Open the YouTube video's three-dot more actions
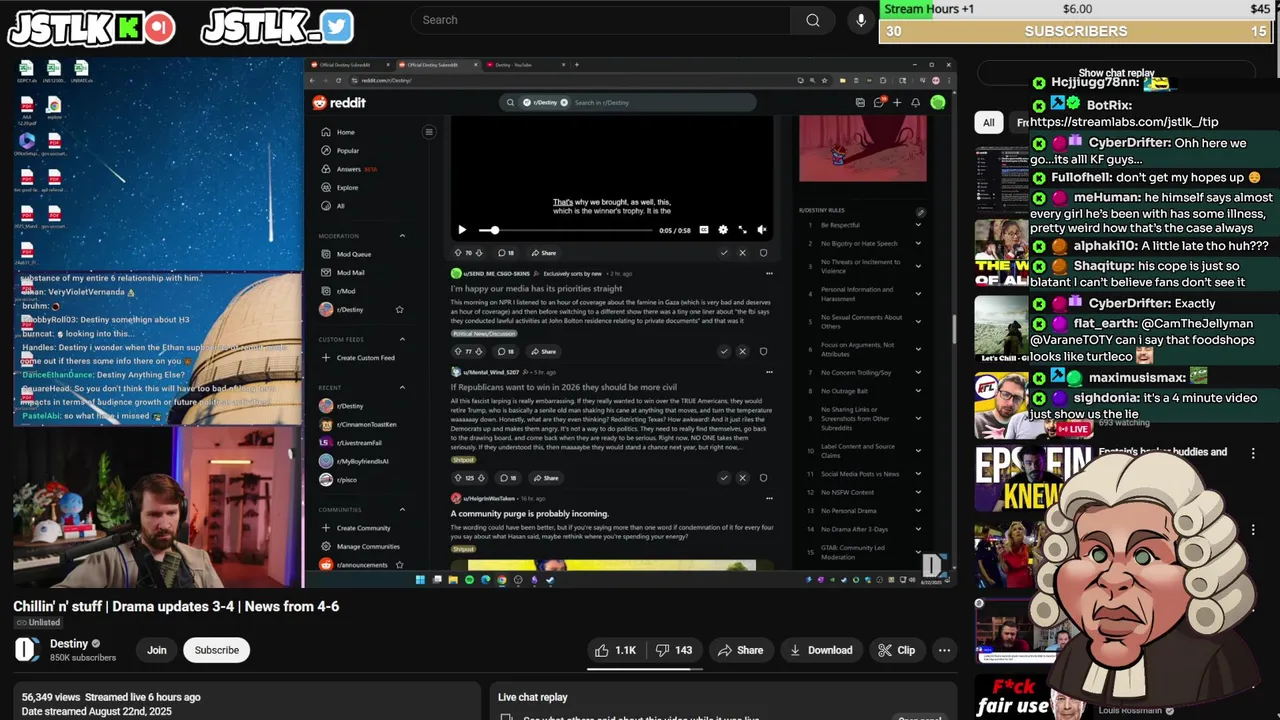The width and height of the screenshot is (1280, 720). click(944, 650)
